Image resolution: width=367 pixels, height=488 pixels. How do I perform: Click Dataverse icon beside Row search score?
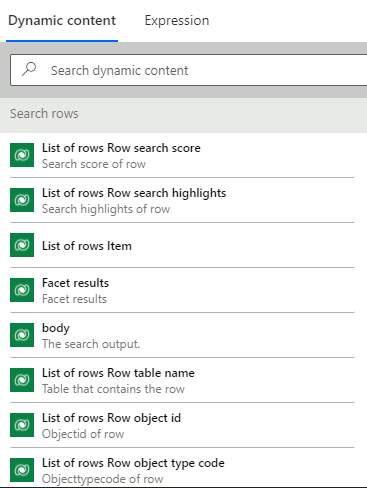tap(22, 155)
